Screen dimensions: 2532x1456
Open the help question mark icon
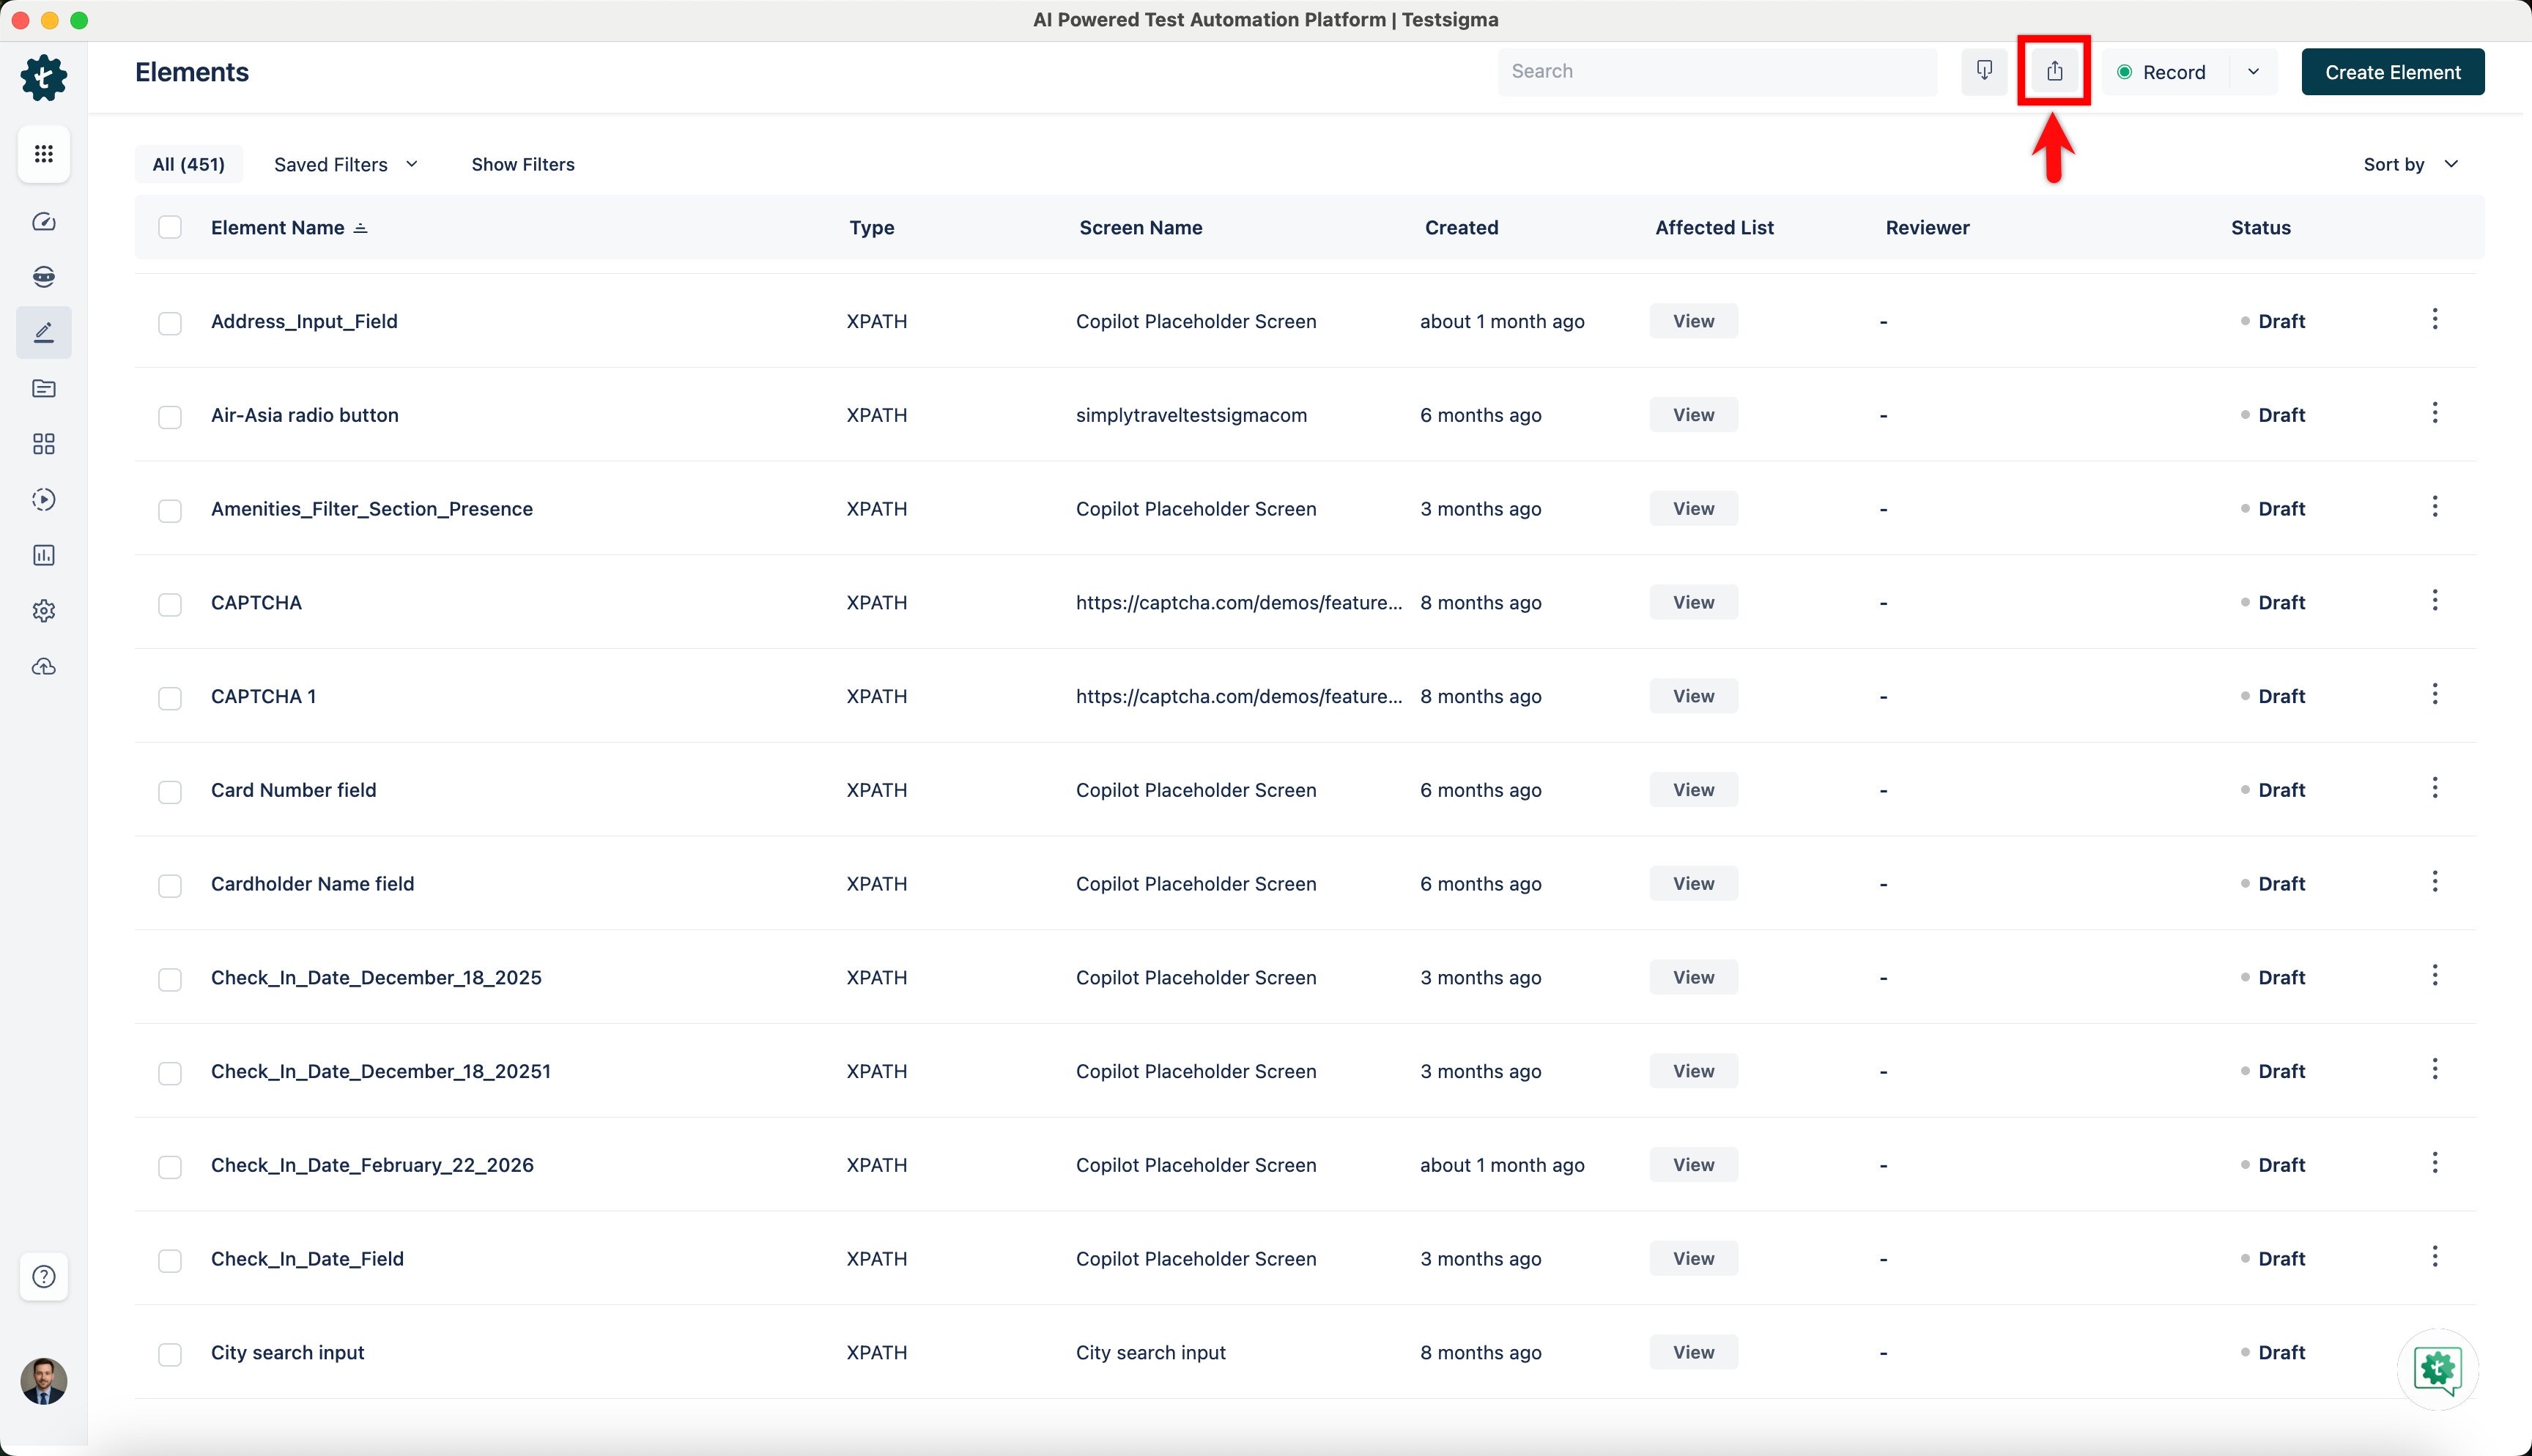pyautogui.click(x=43, y=1276)
